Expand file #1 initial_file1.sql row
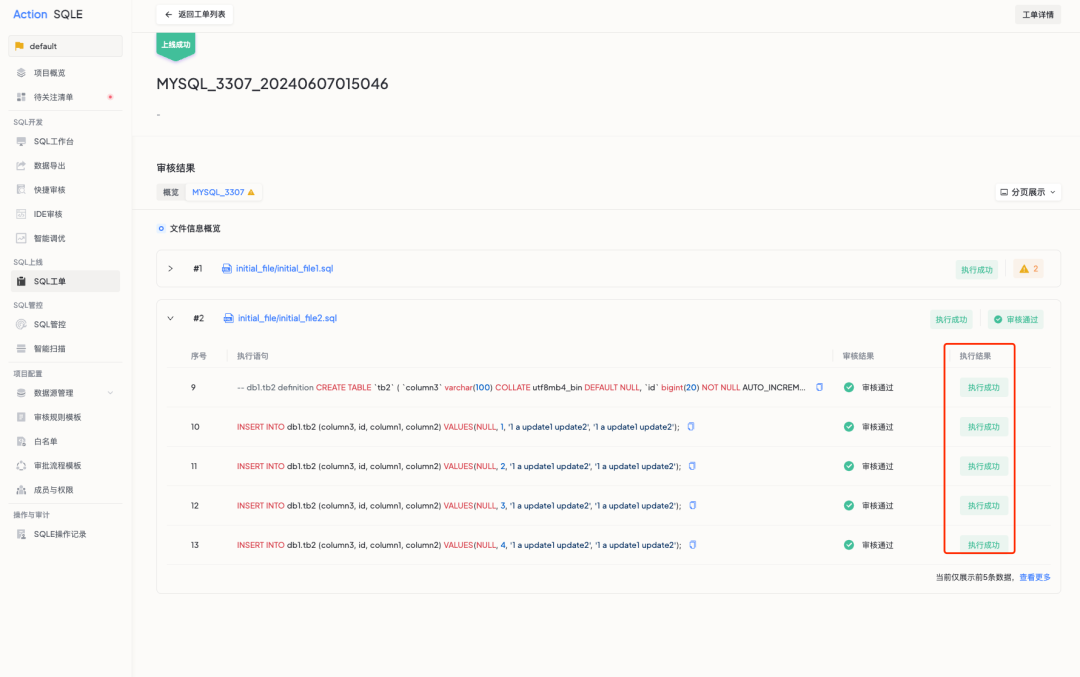Viewport: 1080px width, 677px height. pos(170,269)
